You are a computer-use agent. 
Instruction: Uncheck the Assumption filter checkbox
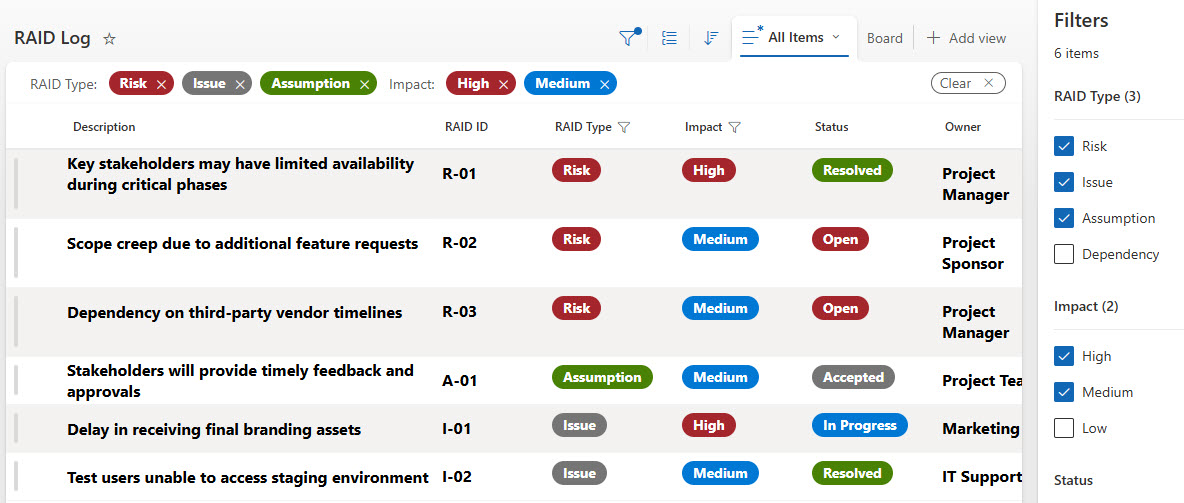pos(1064,218)
